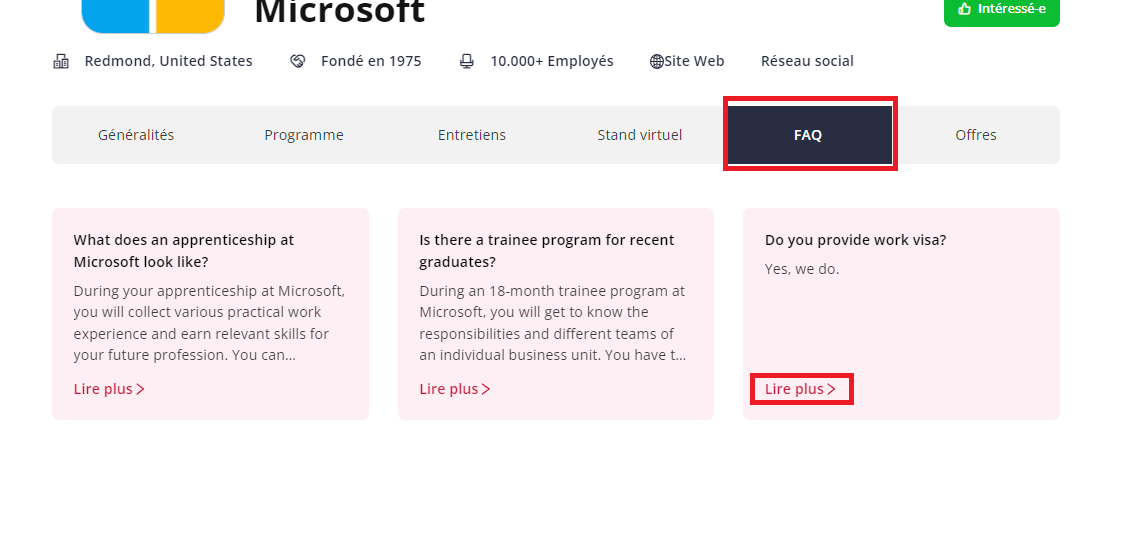The height and width of the screenshot is (535, 1131).
Task: Click the thumbs-up icon in Intéressé-e button
Action: (x=964, y=9)
